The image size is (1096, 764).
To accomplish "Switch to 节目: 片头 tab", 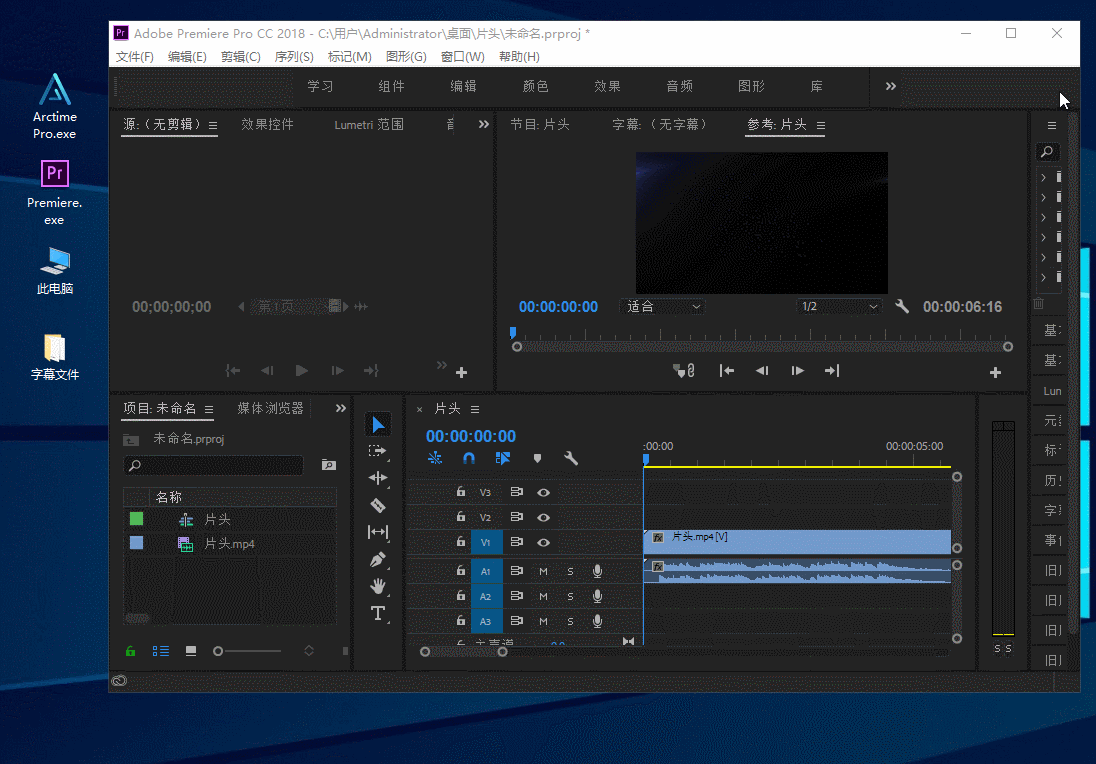I will point(540,124).
